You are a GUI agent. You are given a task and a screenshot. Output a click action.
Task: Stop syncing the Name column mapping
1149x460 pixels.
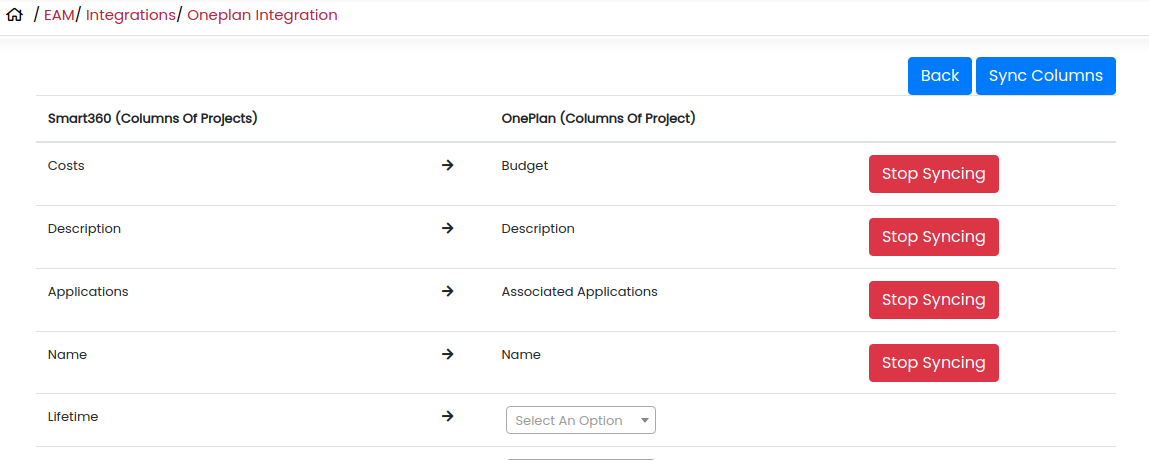pyautogui.click(x=934, y=363)
